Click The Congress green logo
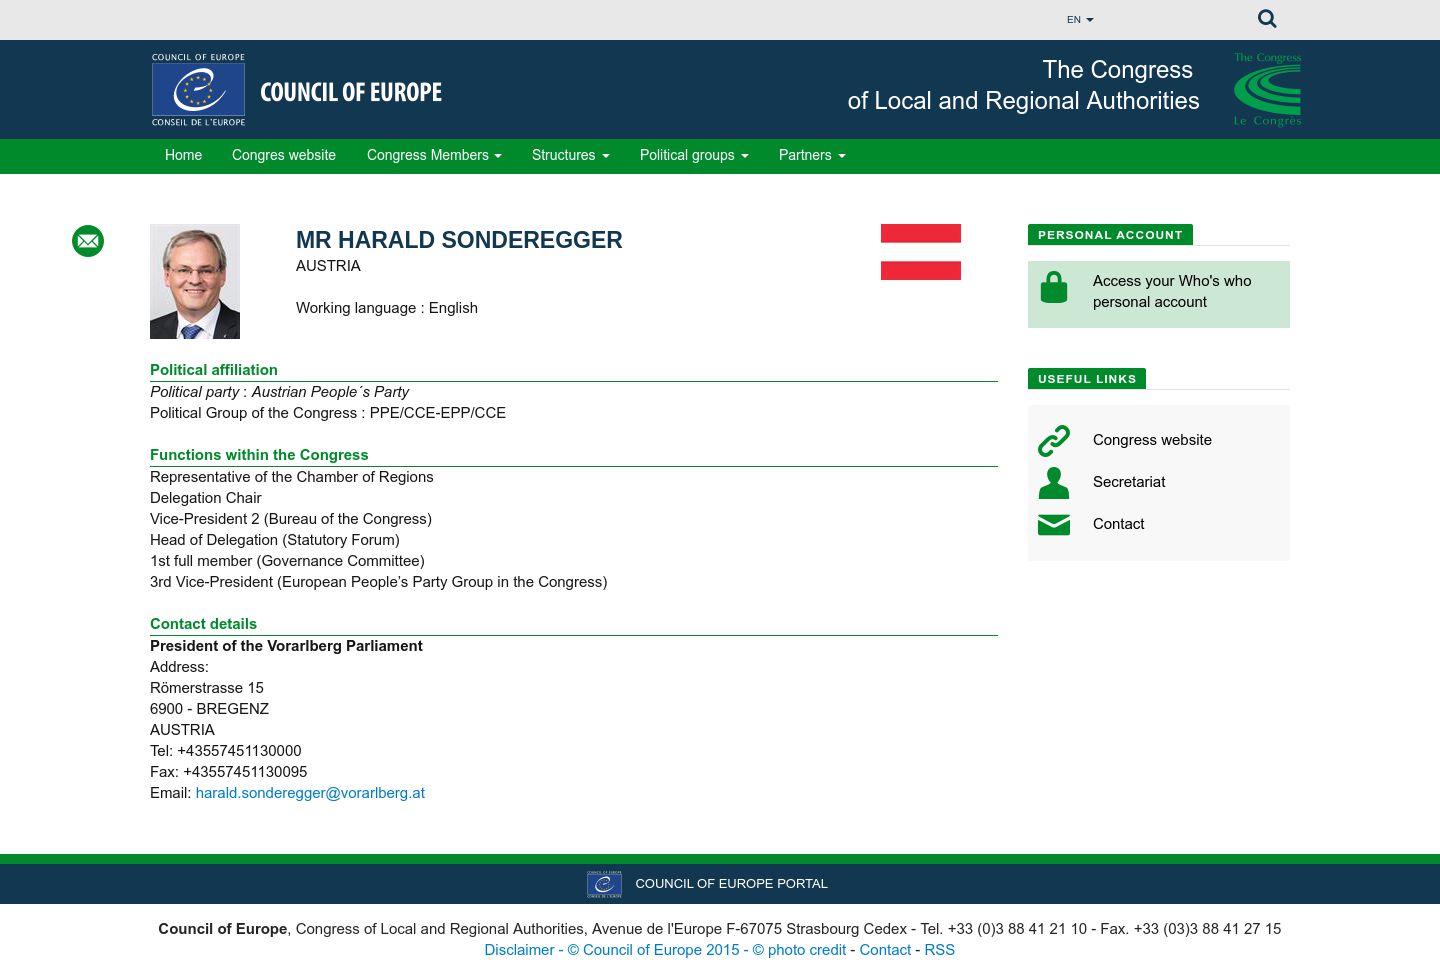The height and width of the screenshot is (976, 1440). pos(1267,90)
